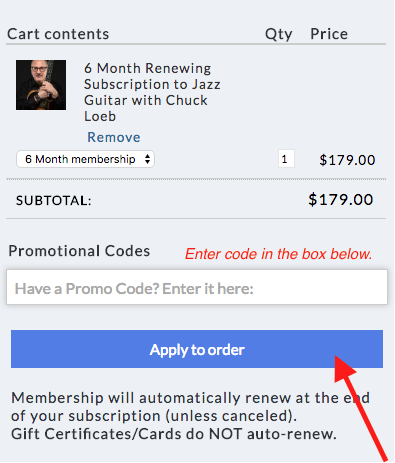Select the quantity field showing 1
The width and height of the screenshot is (395, 463).
286,159
